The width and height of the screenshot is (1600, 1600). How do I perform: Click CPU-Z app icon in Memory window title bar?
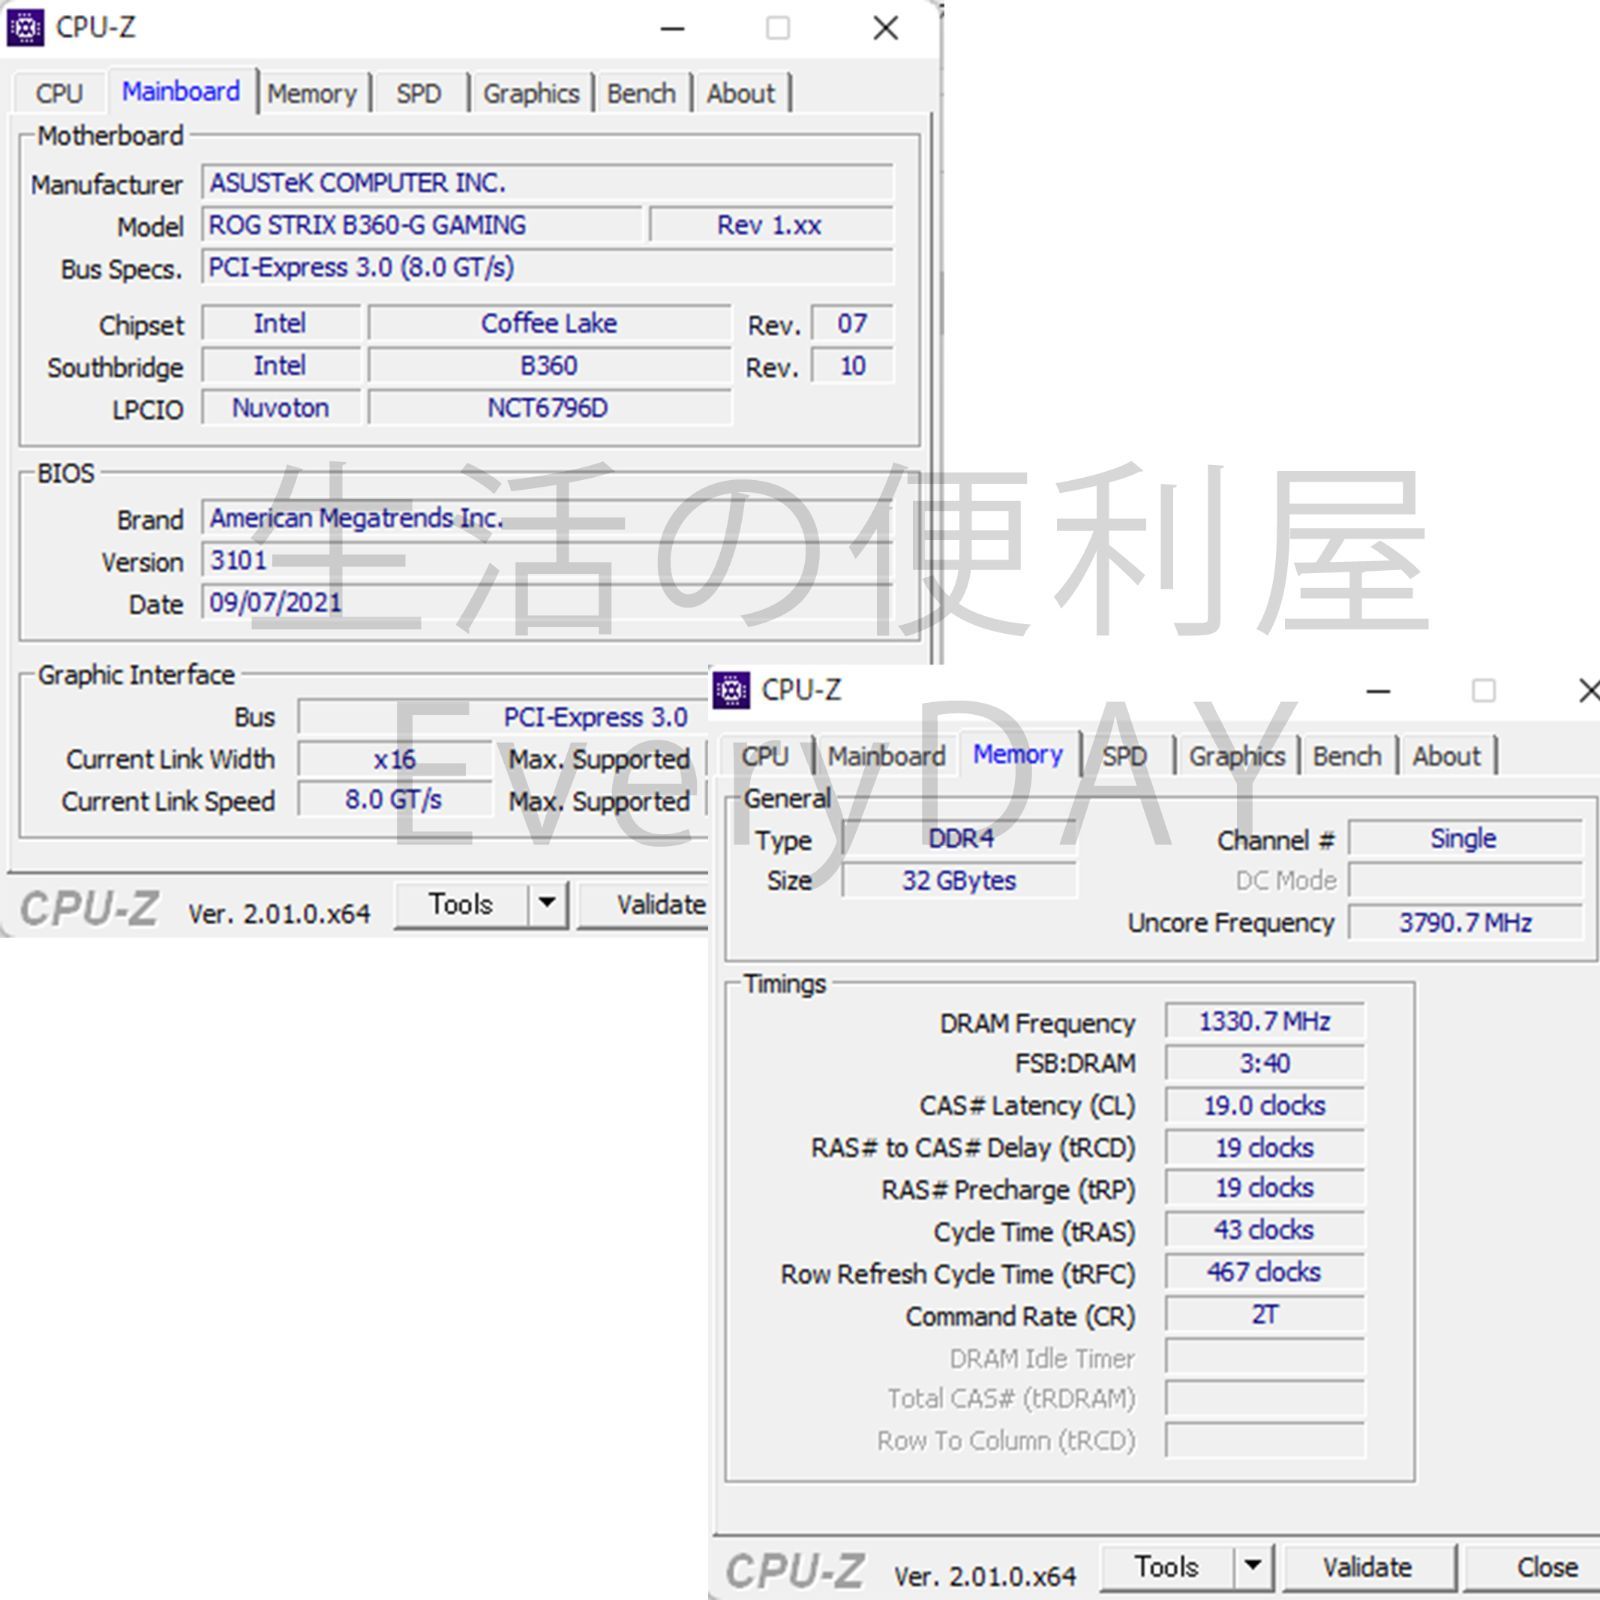[731, 690]
